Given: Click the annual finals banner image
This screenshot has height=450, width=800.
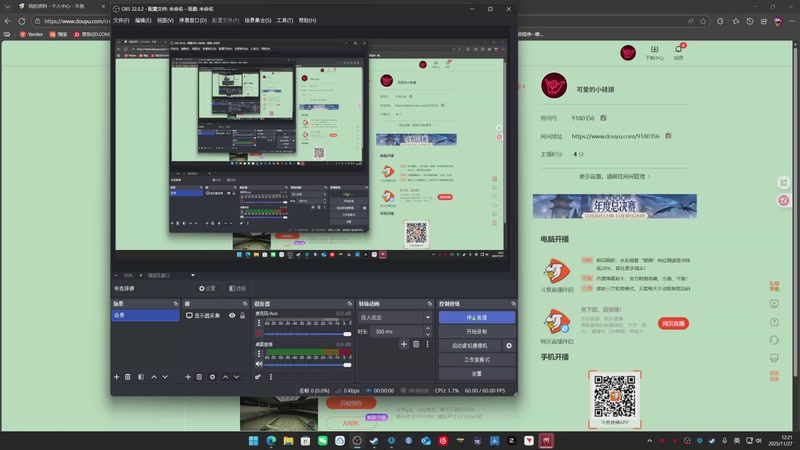Looking at the screenshot, I should point(615,206).
